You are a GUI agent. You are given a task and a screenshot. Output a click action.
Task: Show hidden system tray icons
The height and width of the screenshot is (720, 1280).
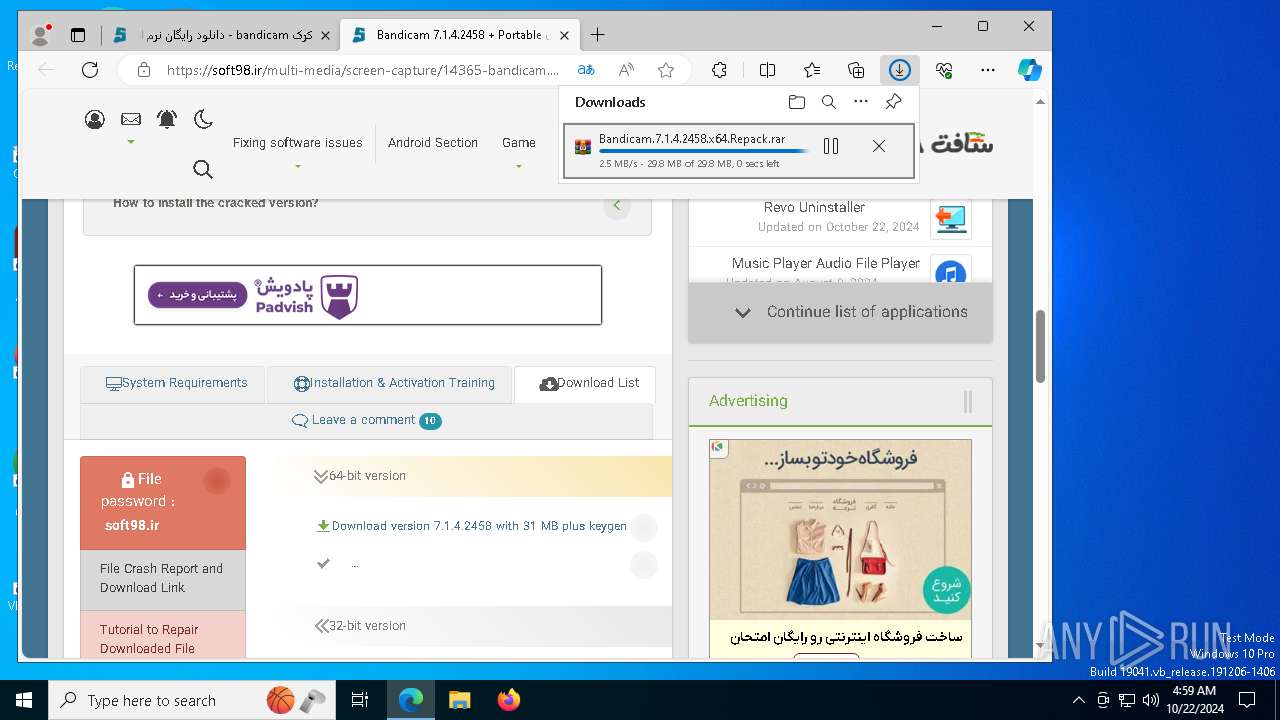(x=1078, y=700)
